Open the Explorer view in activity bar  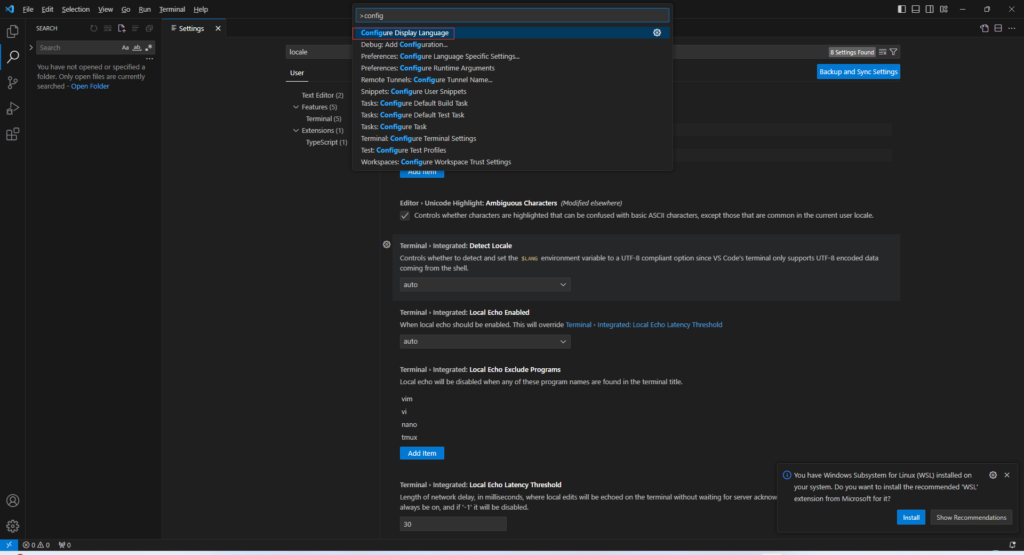point(13,31)
